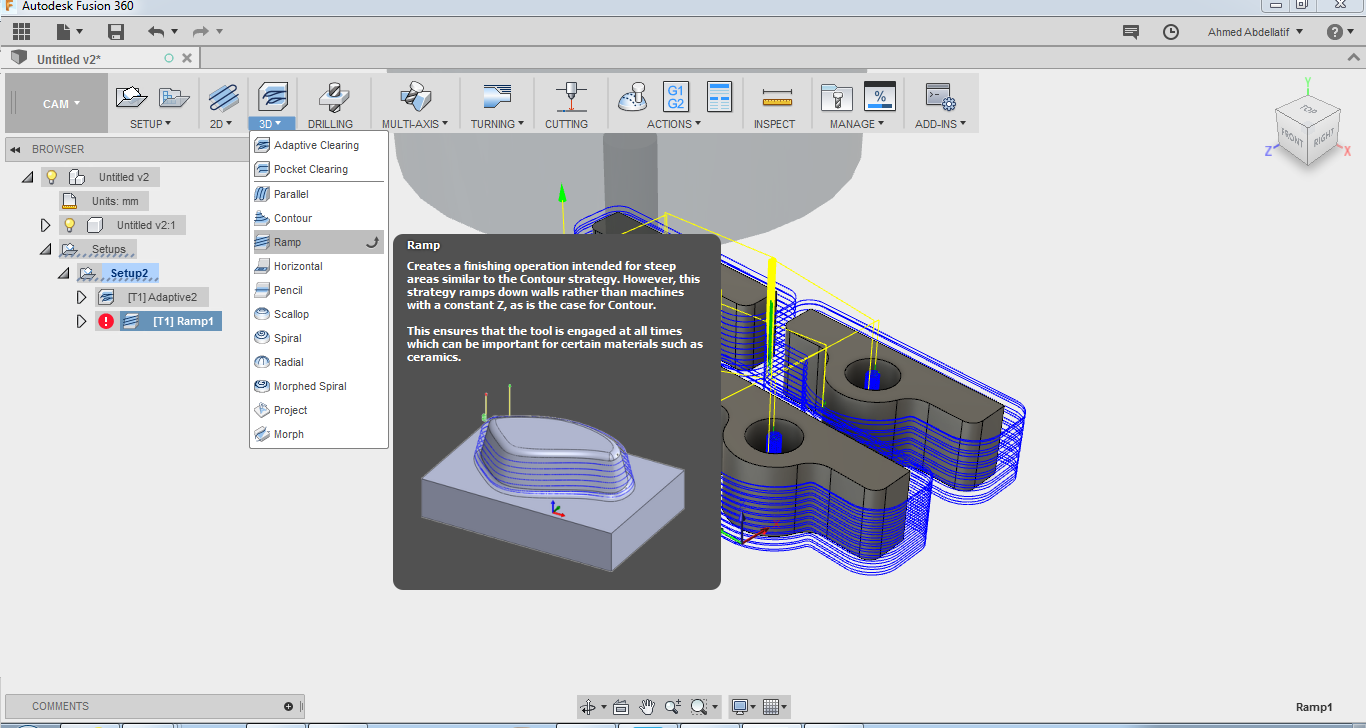Open the MANAGE dropdown menu
1366x728 pixels.
pos(857,124)
